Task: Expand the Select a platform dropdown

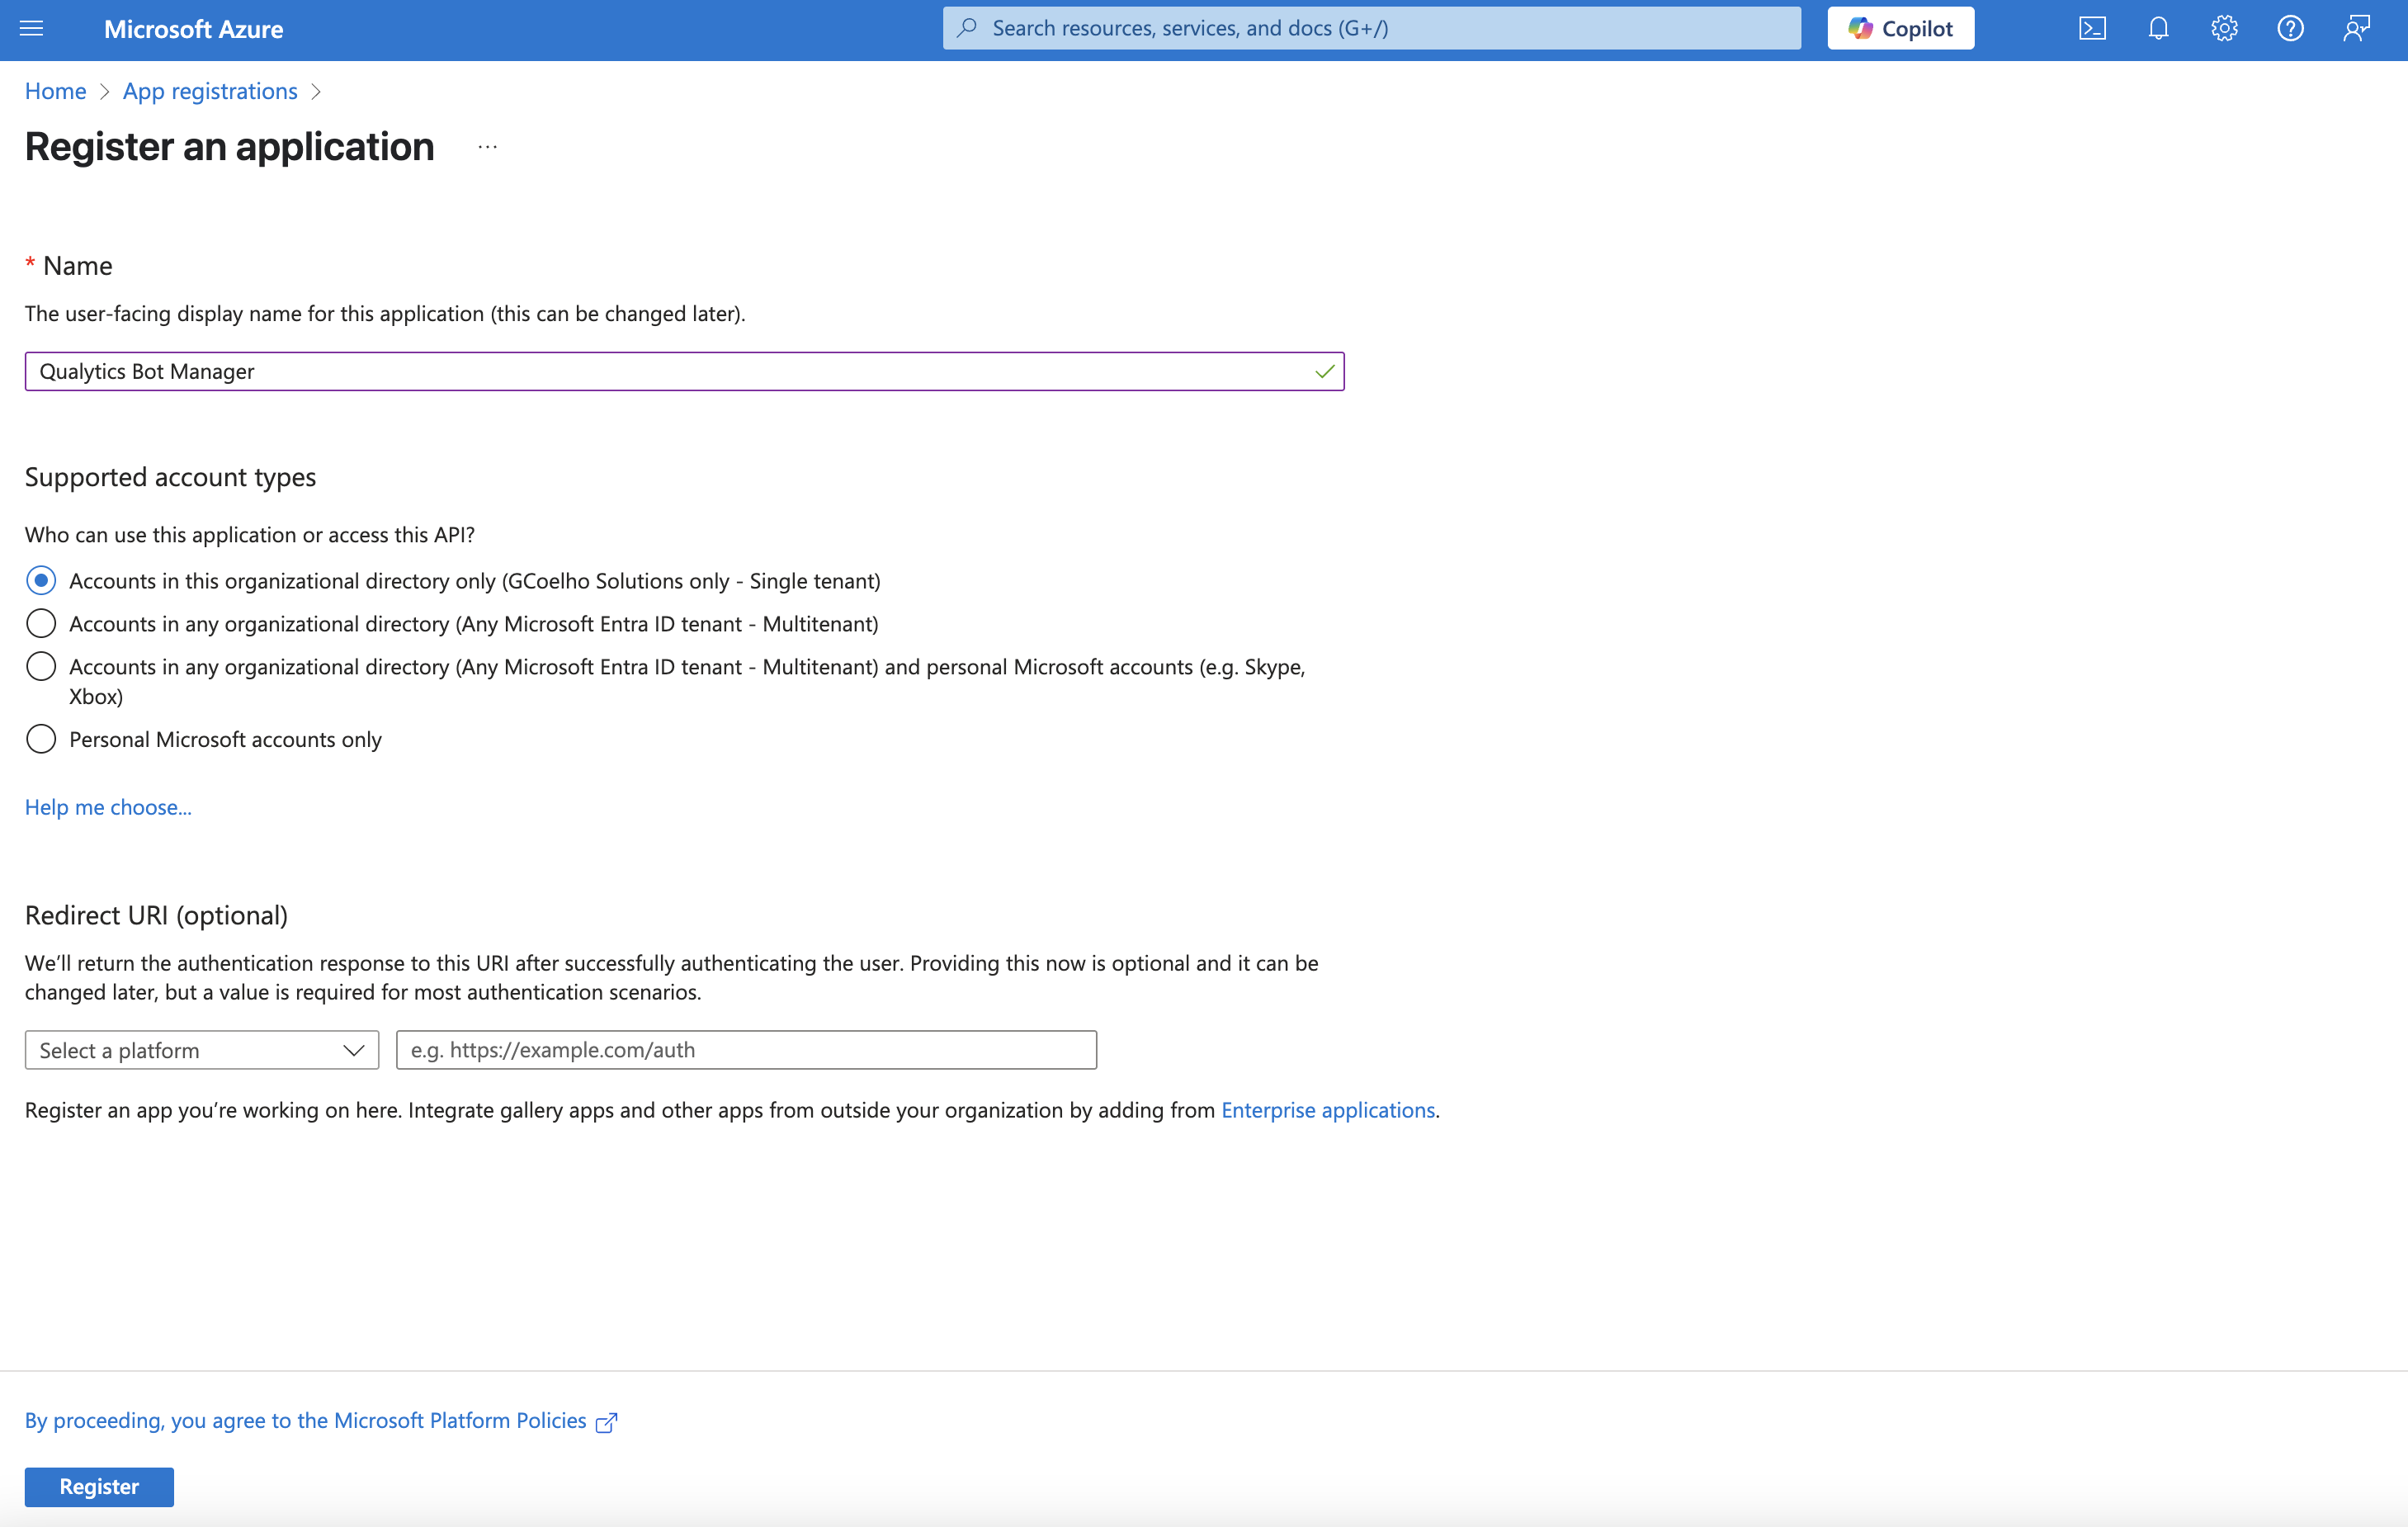Action: pos(202,1050)
